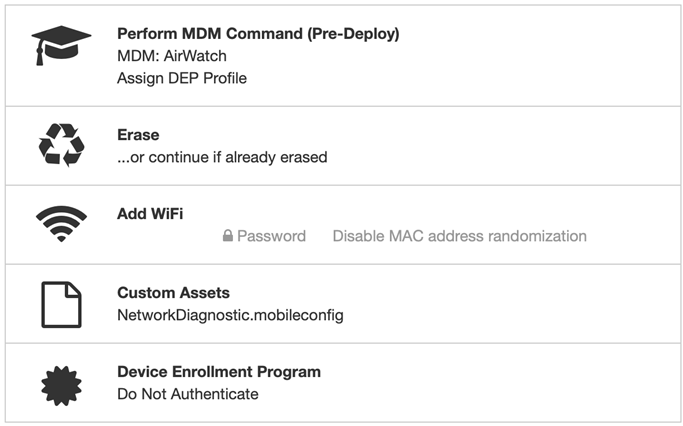Click the graduation cap MDM command icon
The image size is (683, 426).
click(x=61, y=46)
